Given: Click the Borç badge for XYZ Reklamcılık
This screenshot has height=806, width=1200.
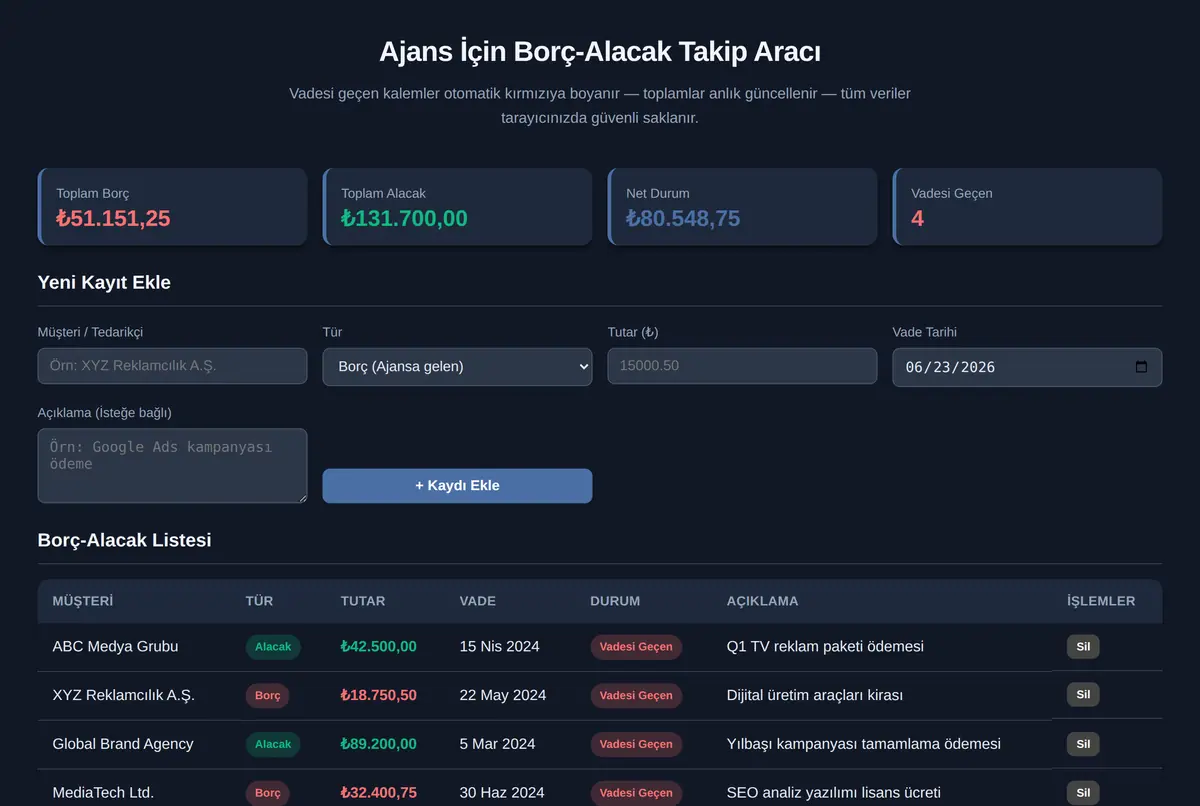Looking at the screenshot, I should 267,695.
